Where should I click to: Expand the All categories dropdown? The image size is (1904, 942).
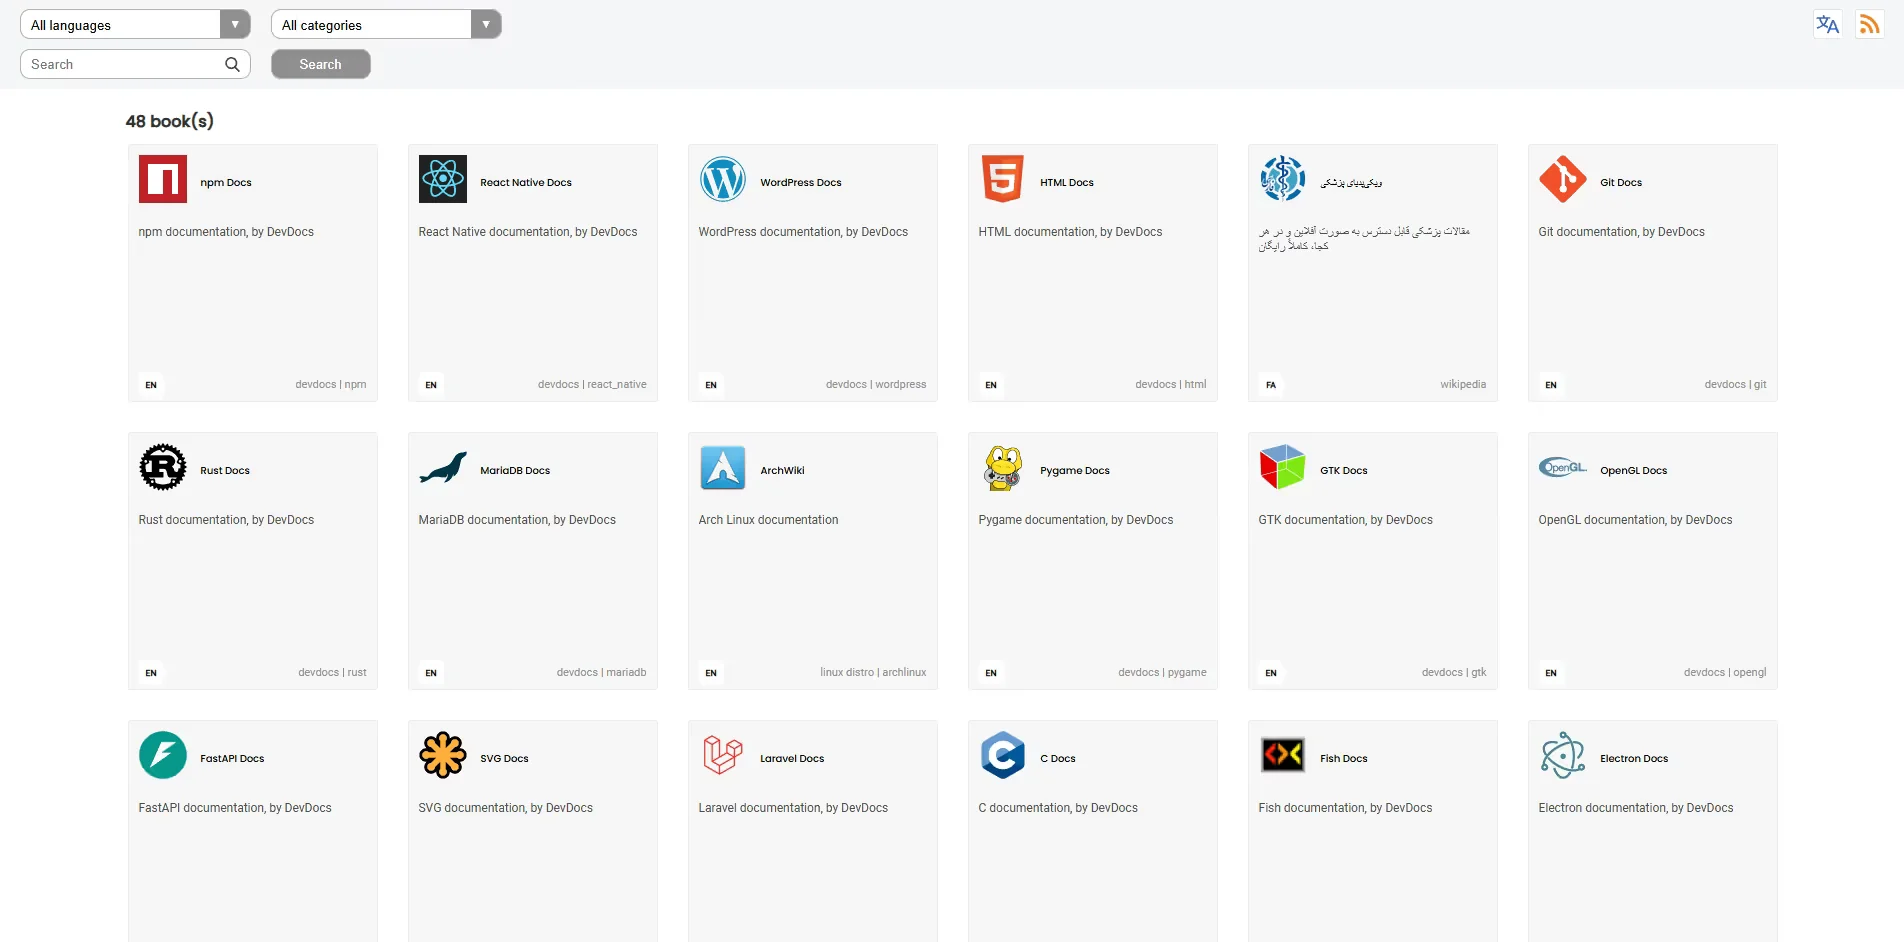tap(386, 25)
